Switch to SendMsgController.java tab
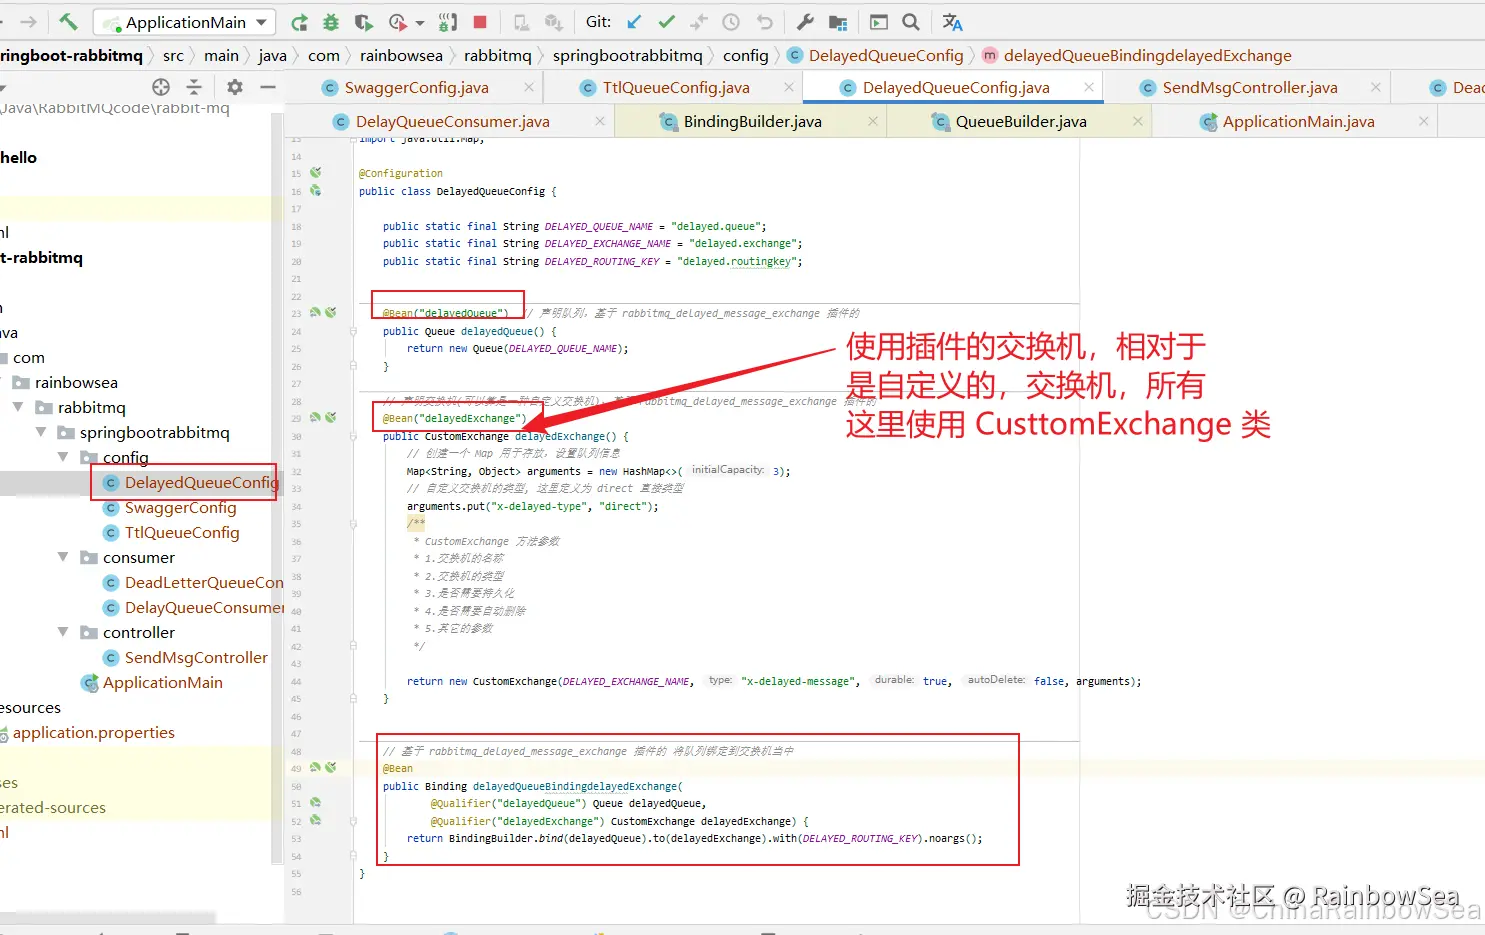 1250,88
